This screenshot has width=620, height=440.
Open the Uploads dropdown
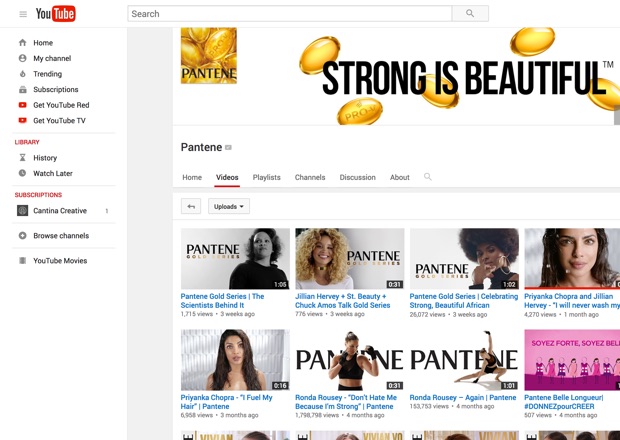[x=229, y=206]
